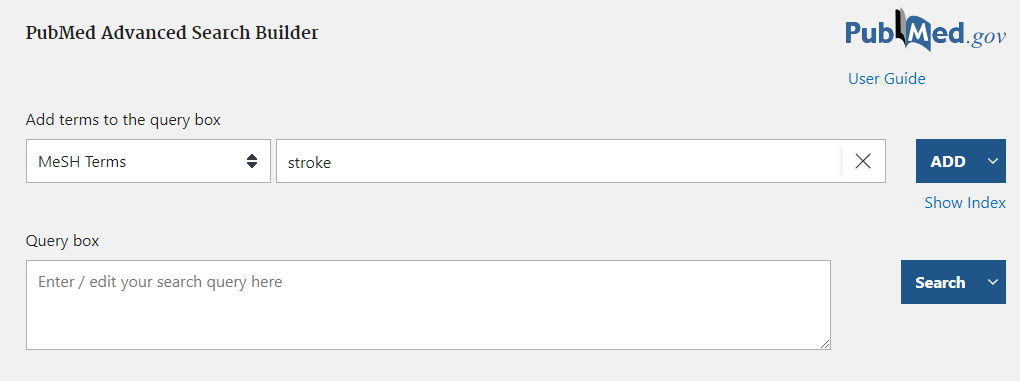Screen dimensions: 1020x381
Task: Click the up-down arrows on the MeSH Terms selector
Action: [x=252, y=161]
